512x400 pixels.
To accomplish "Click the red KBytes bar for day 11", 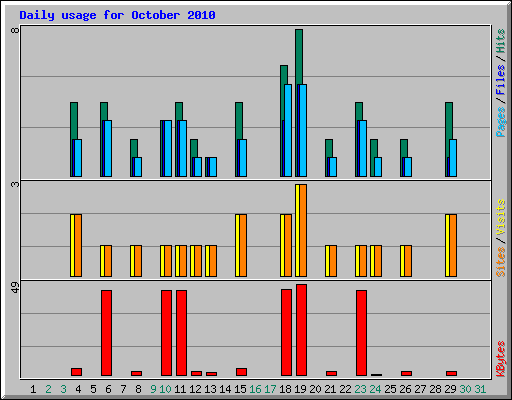I will 182,333.
